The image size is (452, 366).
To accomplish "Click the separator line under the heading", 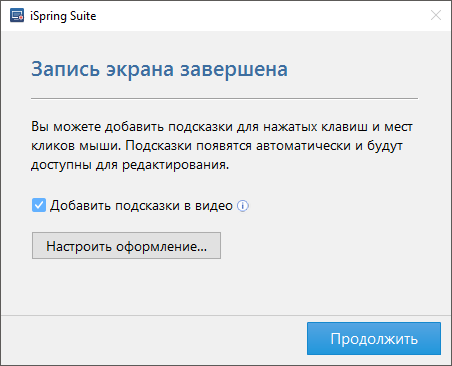I will [x=224, y=99].
